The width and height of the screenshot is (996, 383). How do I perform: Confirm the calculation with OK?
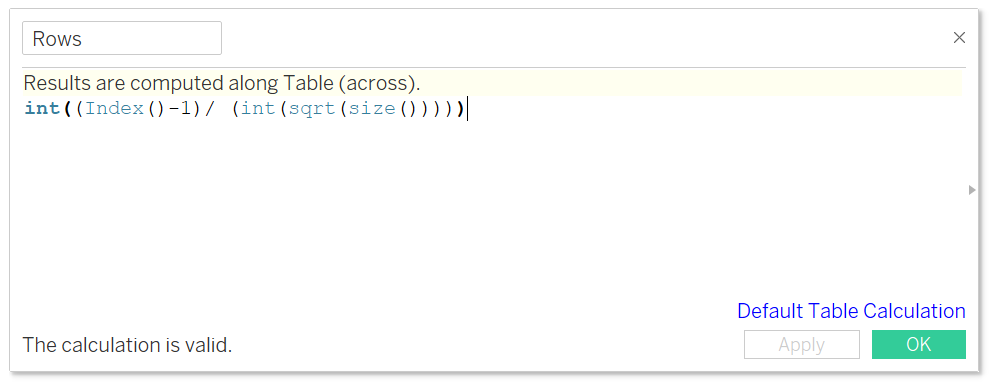click(x=919, y=344)
